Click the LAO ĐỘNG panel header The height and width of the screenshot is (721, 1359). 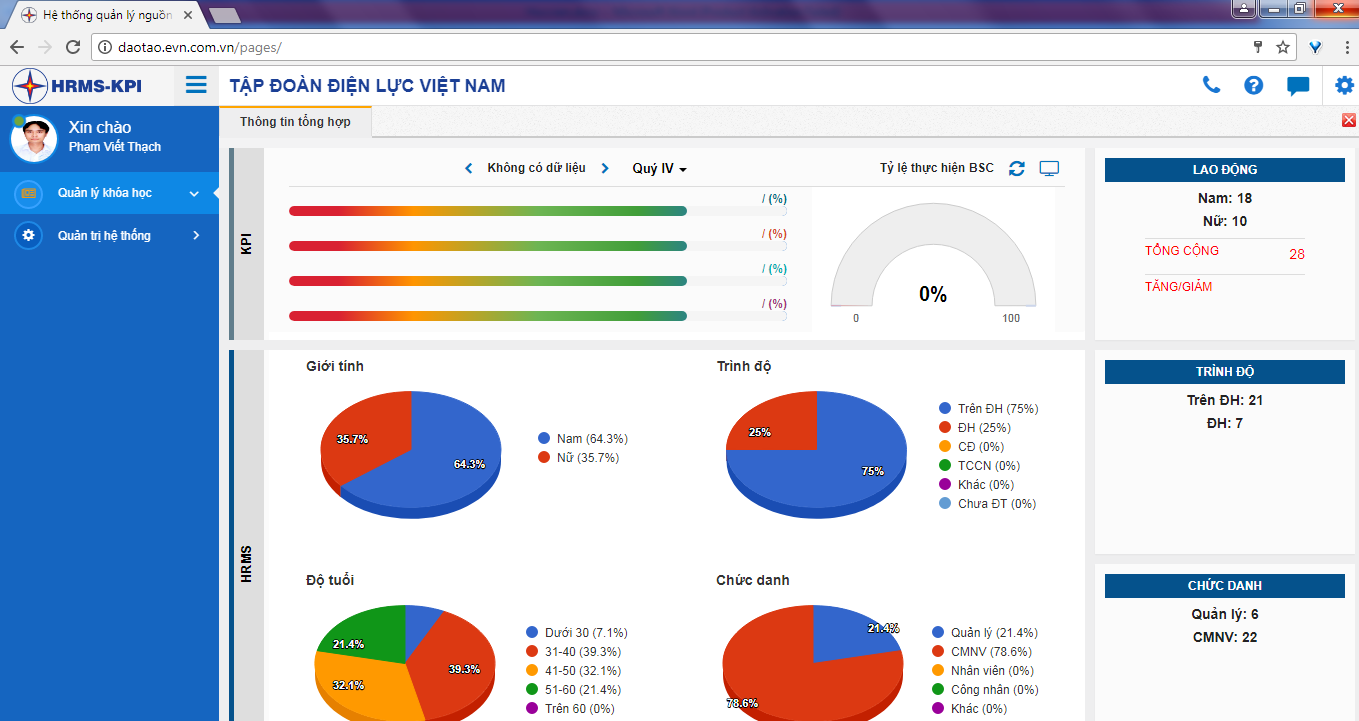pos(1225,170)
